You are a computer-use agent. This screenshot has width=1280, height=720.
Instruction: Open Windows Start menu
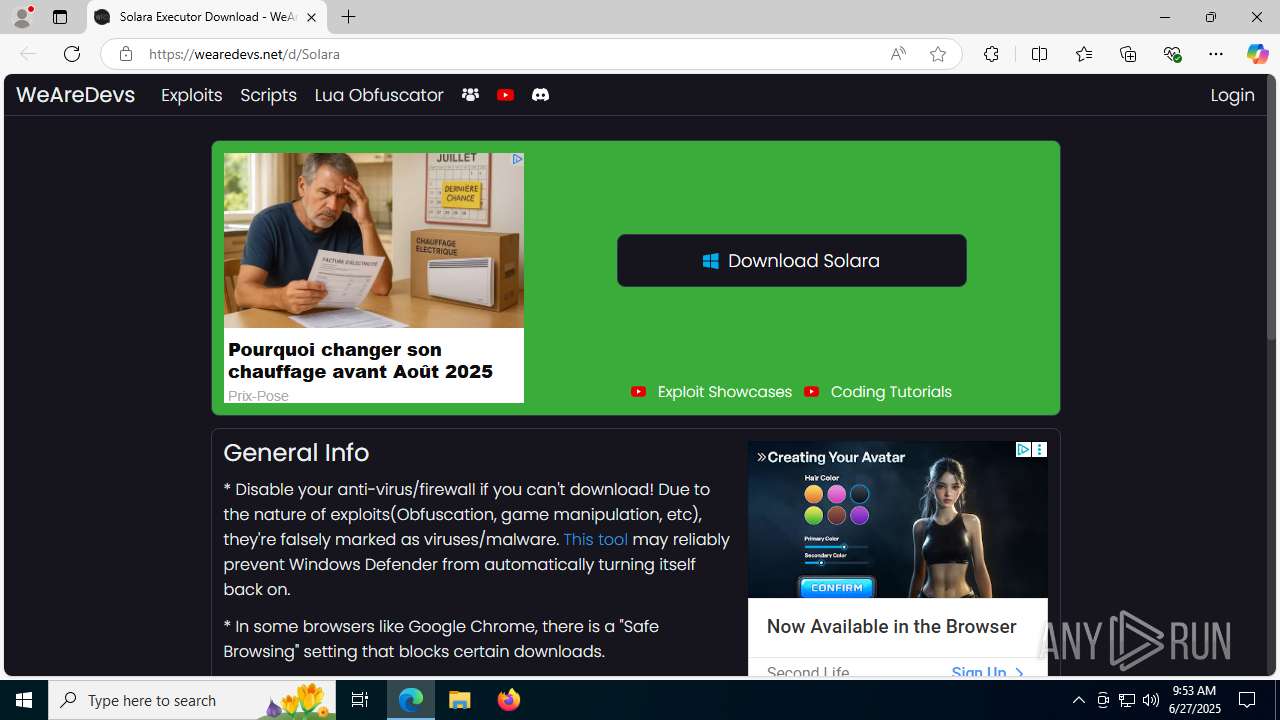[24, 700]
